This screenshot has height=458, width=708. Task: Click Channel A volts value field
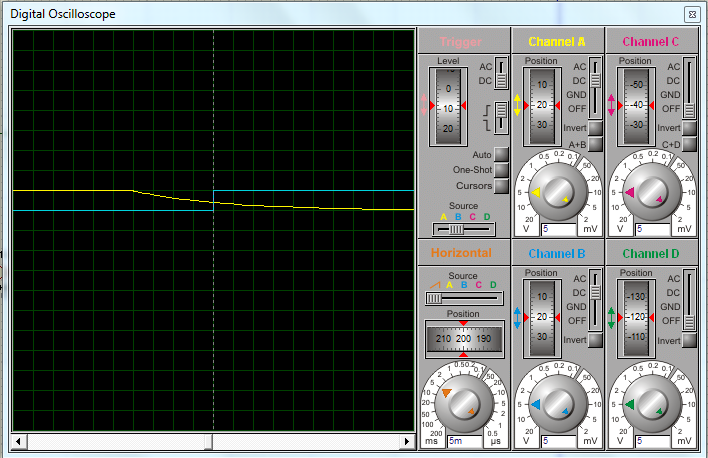point(559,229)
